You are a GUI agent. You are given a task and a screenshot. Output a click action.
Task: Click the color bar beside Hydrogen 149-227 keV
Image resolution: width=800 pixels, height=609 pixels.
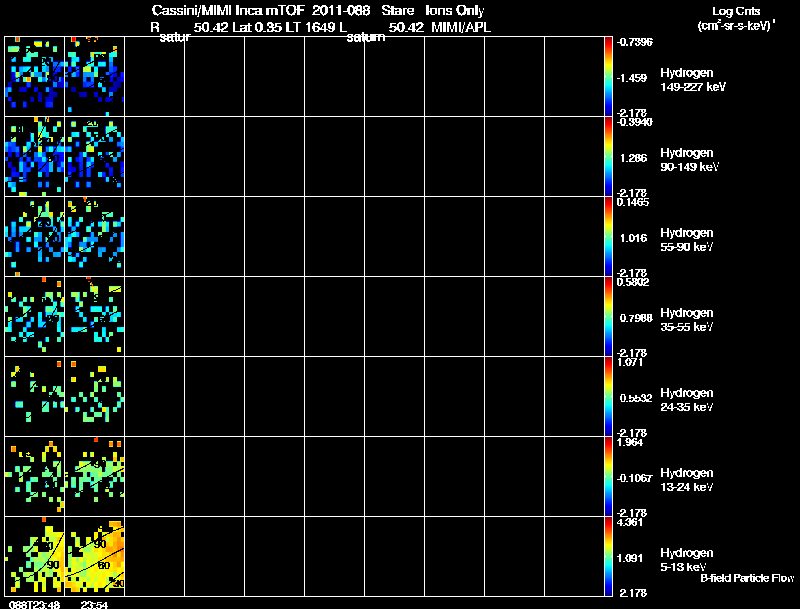point(608,77)
